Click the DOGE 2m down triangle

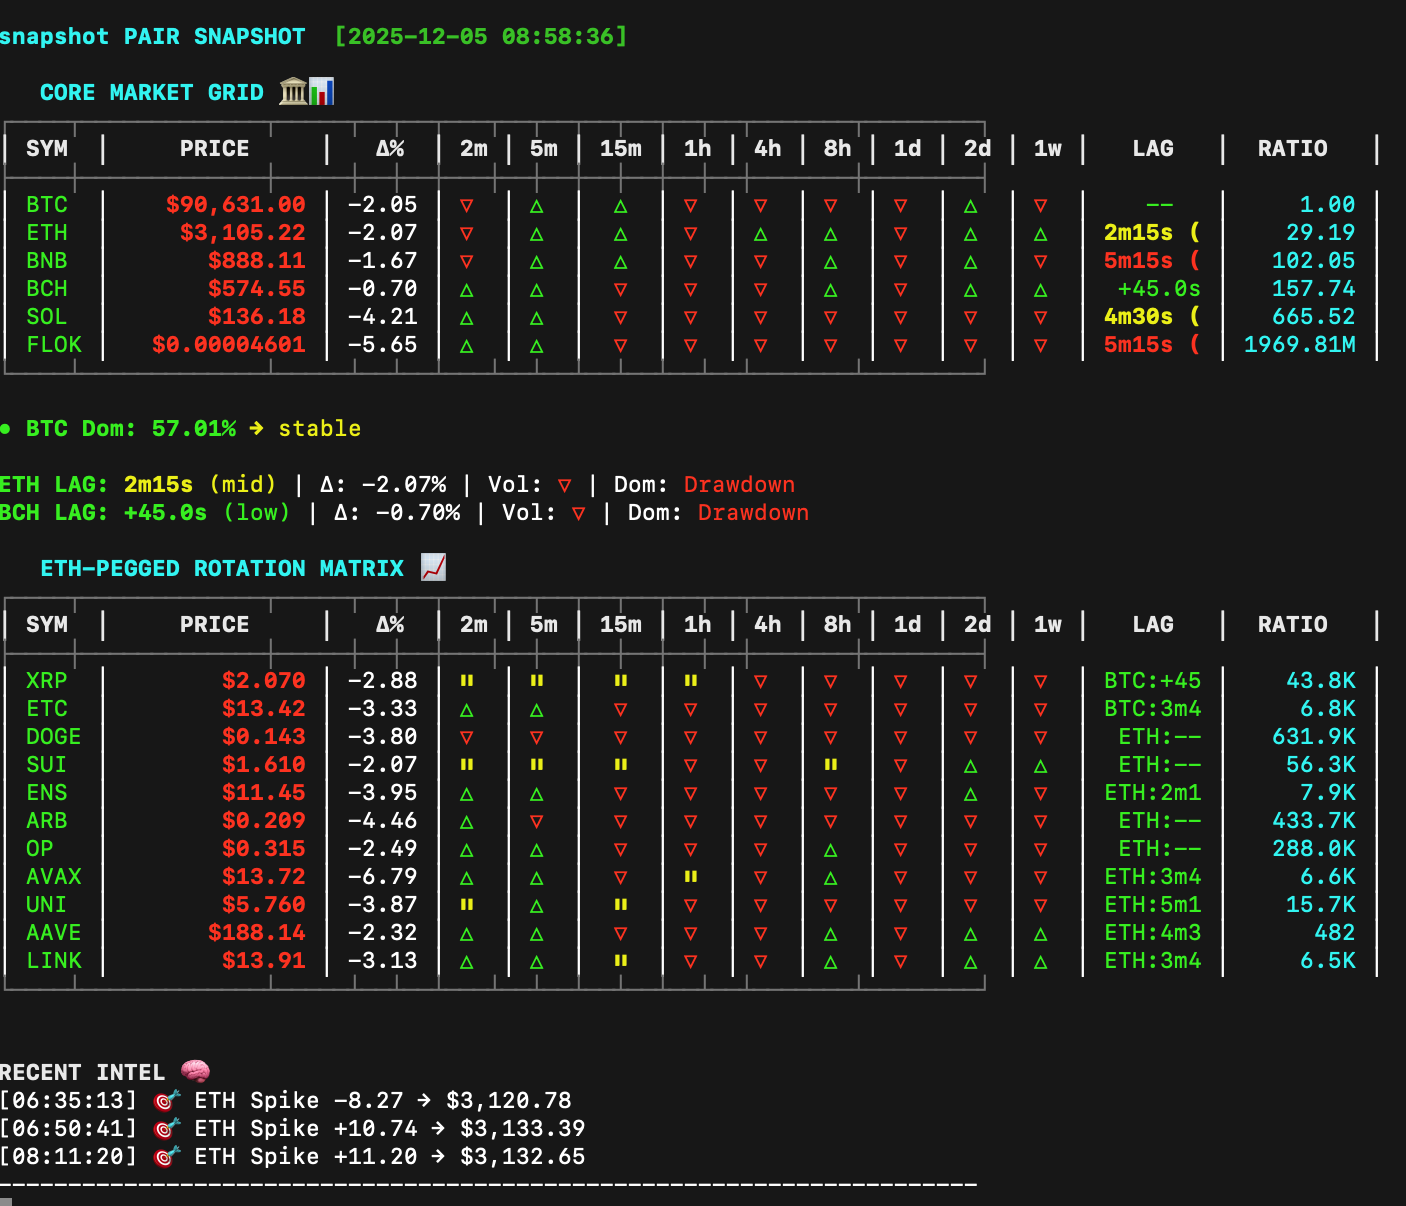[467, 738]
